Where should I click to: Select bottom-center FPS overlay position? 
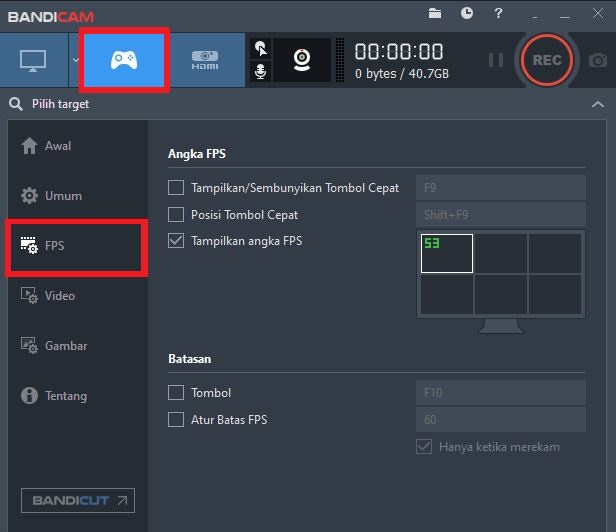pyautogui.click(x=501, y=294)
